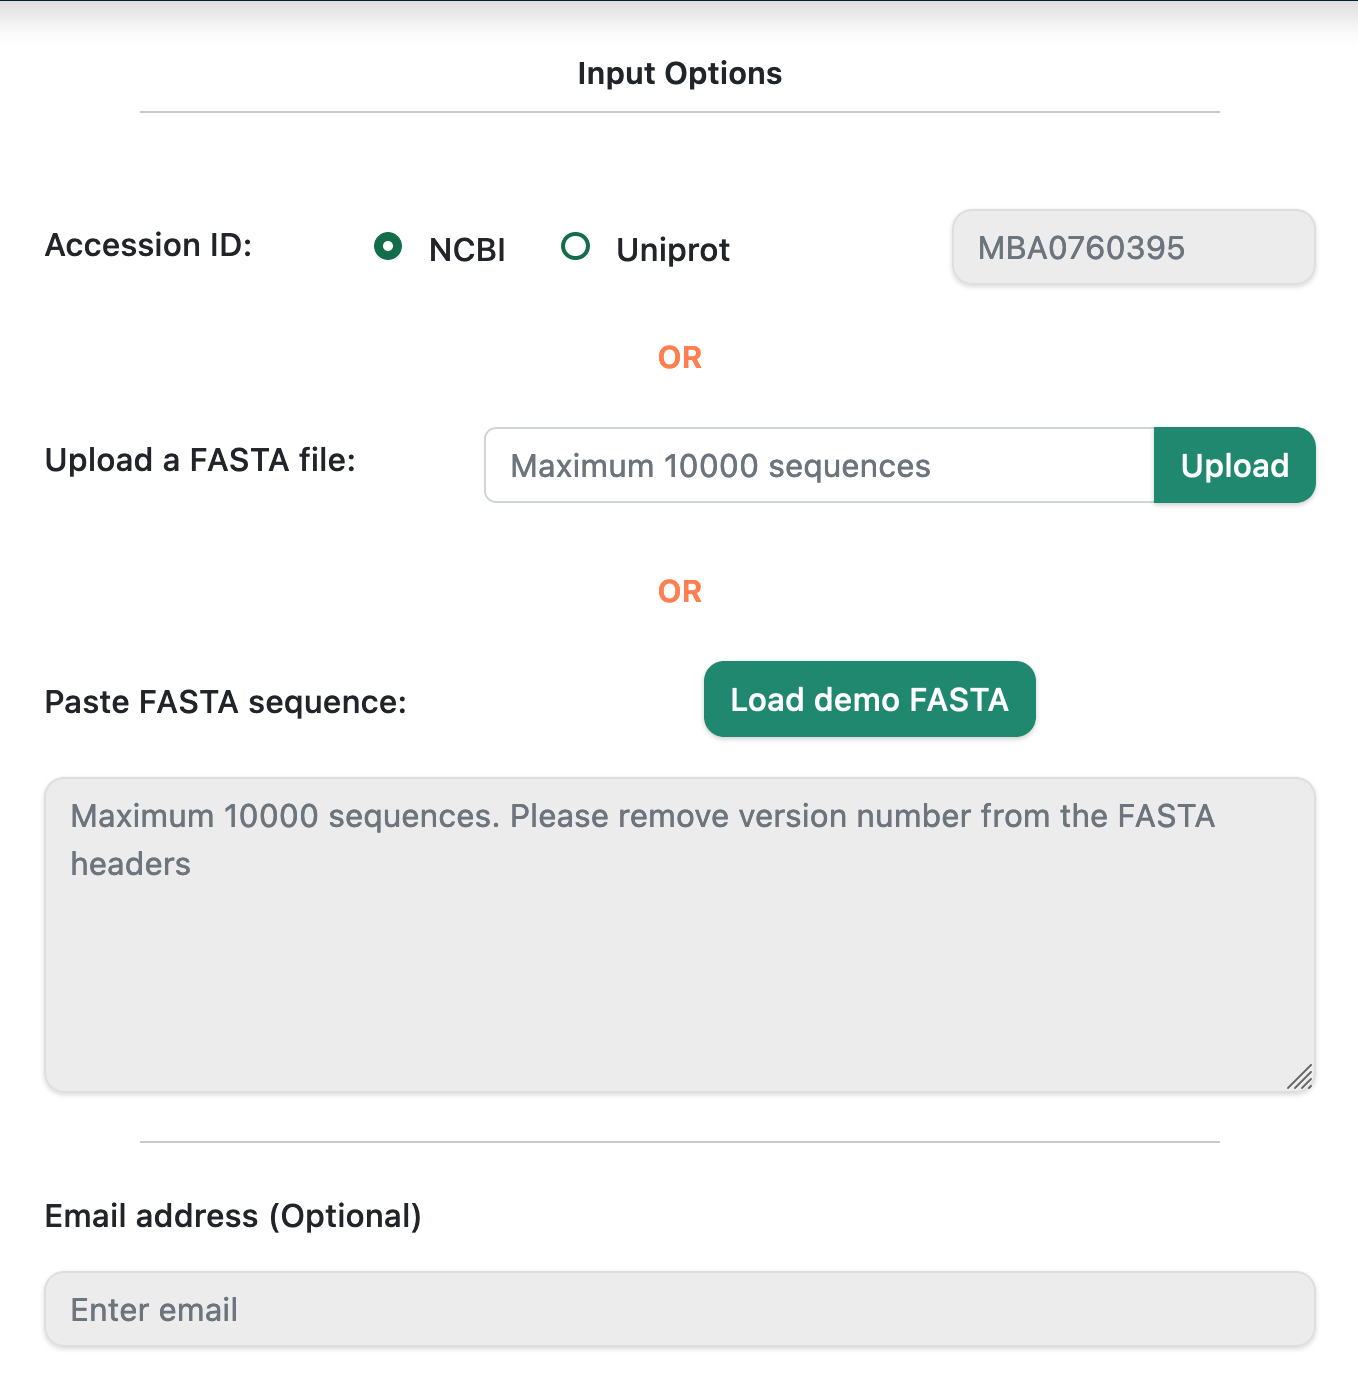Click the Maximum 10000 sequences file field
The height and width of the screenshot is (1400, 1358).
point(819,465)
